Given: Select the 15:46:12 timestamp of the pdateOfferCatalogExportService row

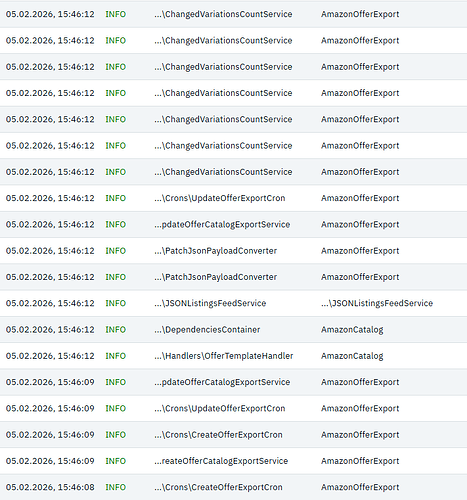Looking at the screenshot, I should (x=50, y=225).
